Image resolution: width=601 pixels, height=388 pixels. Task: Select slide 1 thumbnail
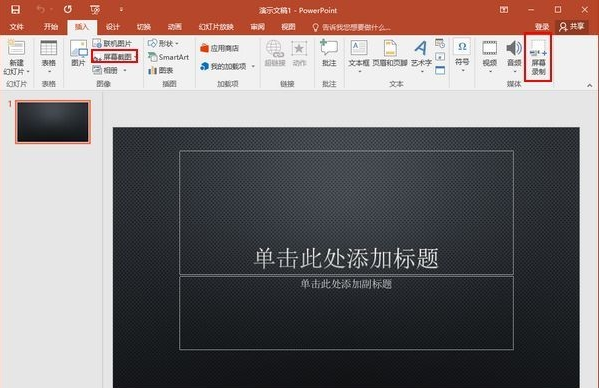coord(53,122)
